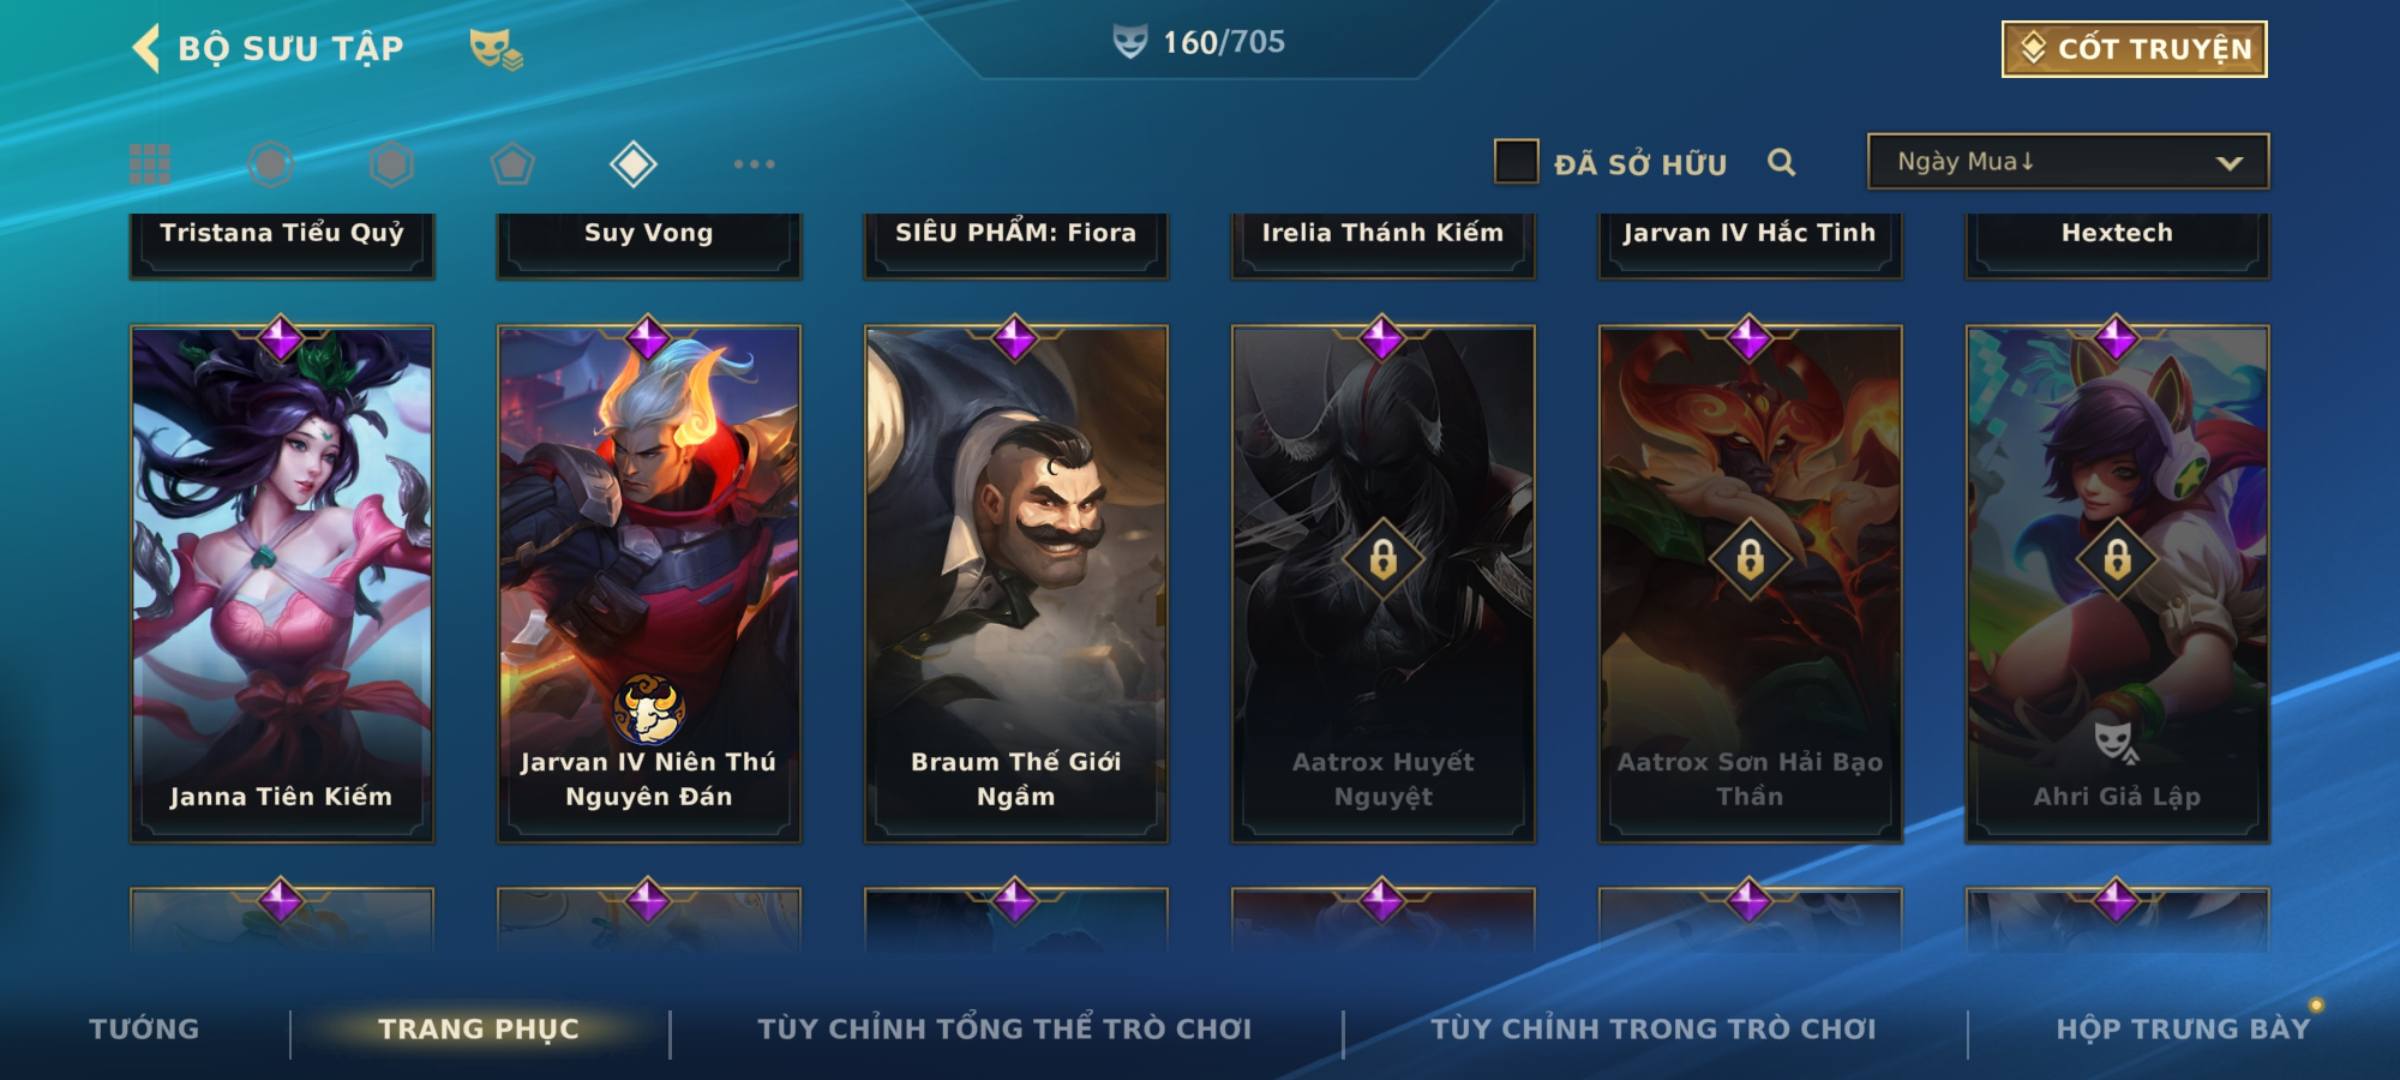Open the Tùy Chỉnh Trong Trò Chơi tab
This screenshot has height=1080, width=2400.
(x=1653, y=1029)
